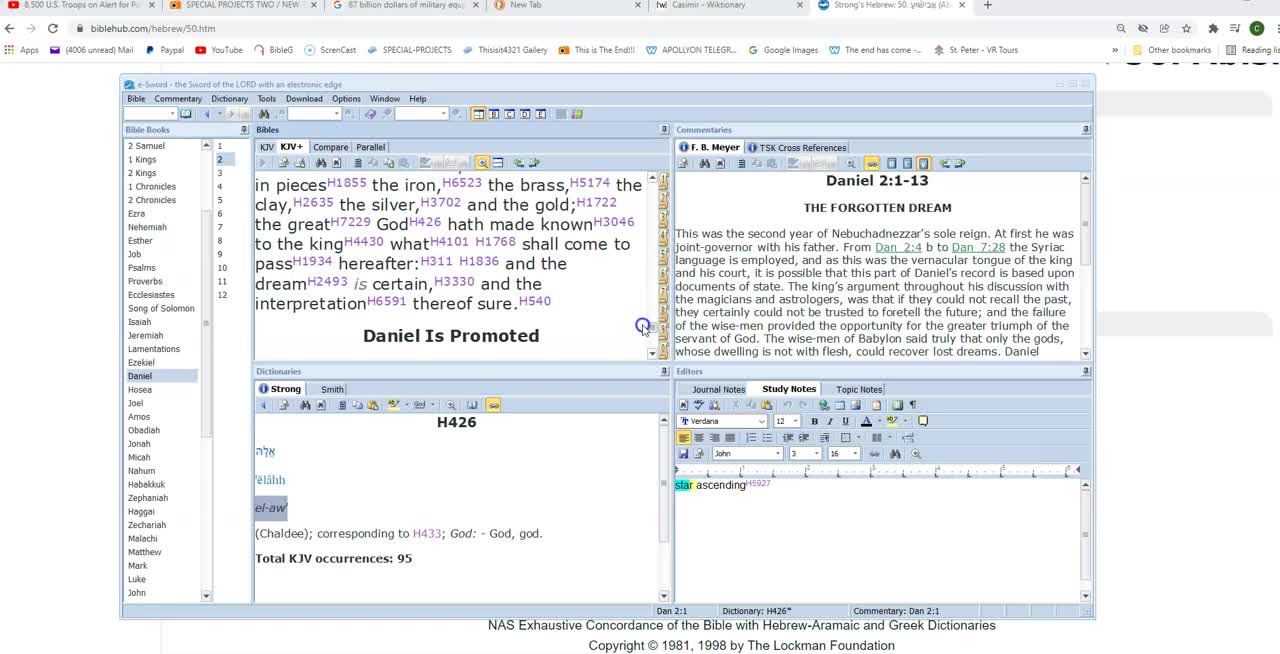Screen dimensions: 1280x654
Task: Select layout D icon in main toolbar
Action: point(525,114)
